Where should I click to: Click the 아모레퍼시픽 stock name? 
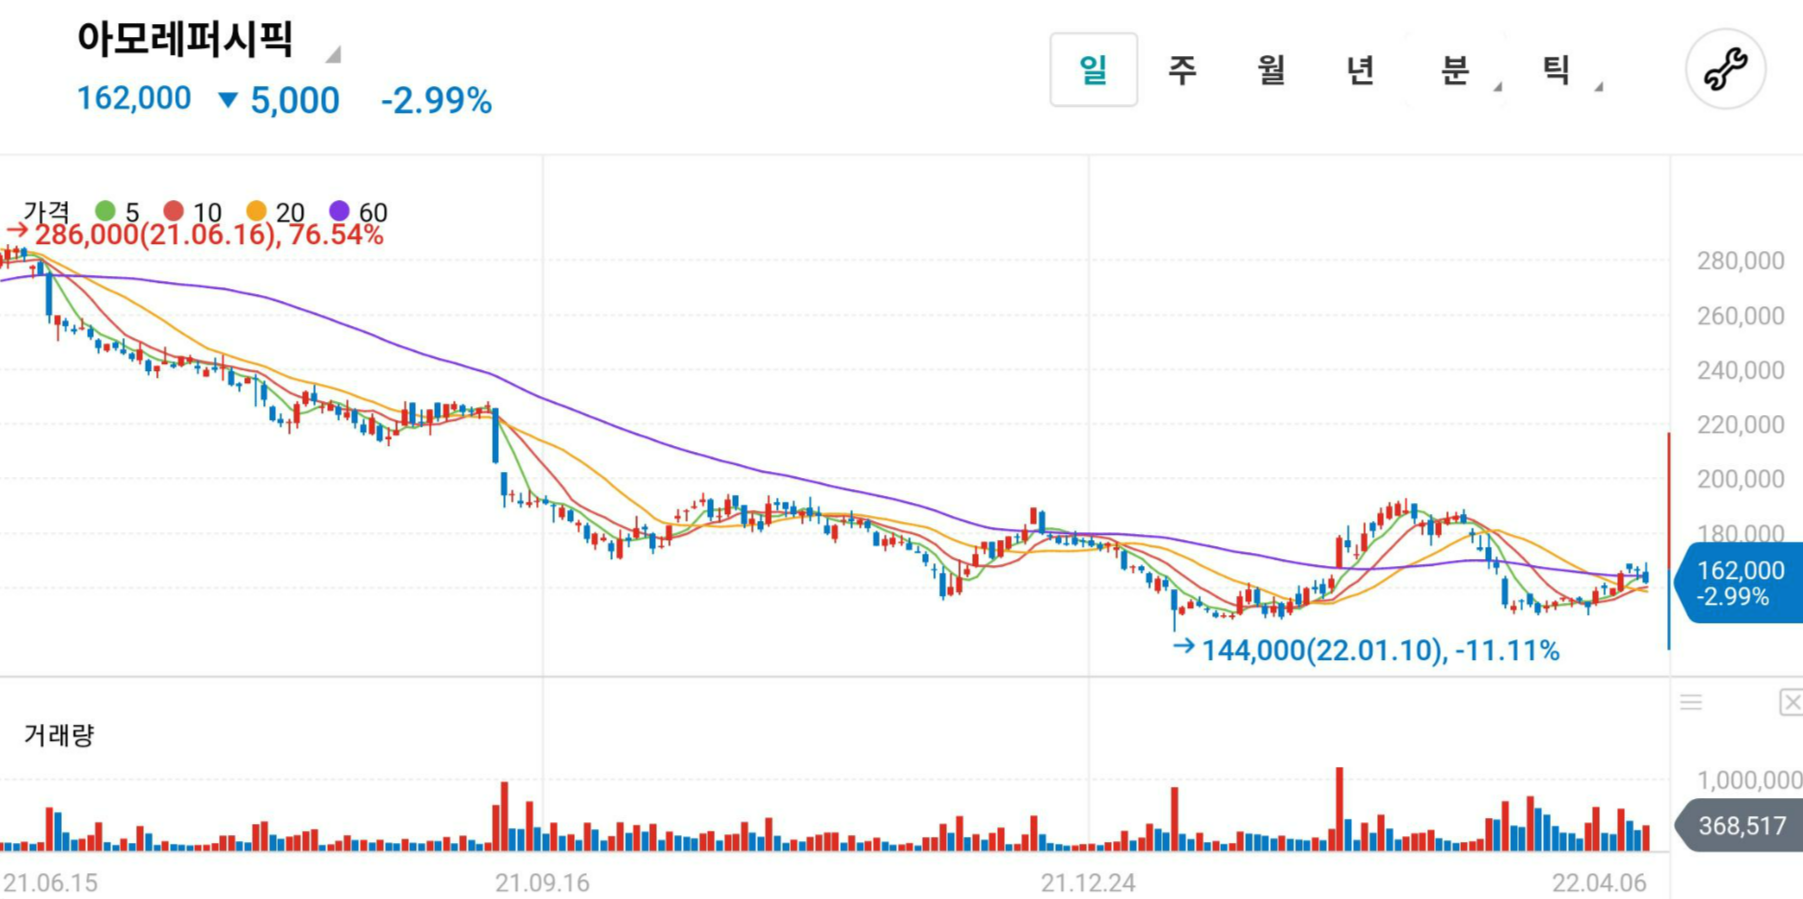coord(185,40)
